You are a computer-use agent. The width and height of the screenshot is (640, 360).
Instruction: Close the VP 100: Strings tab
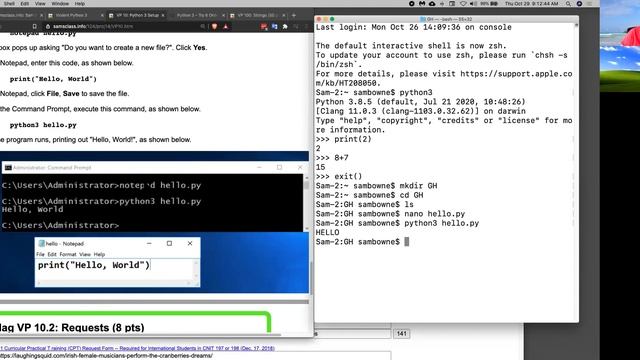coord(284,15)
